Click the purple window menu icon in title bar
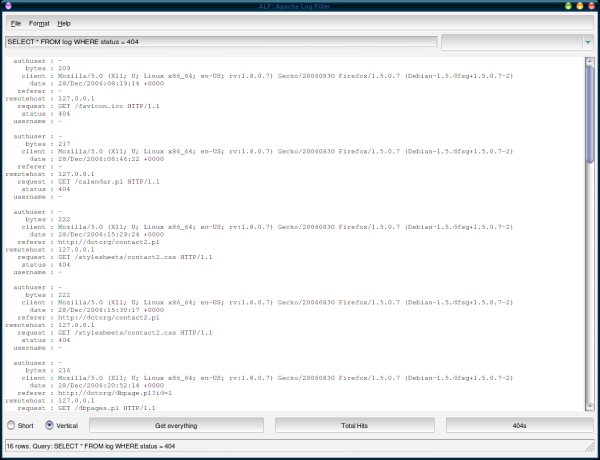Screen dimensions: 600x460 tap(8, 6)
